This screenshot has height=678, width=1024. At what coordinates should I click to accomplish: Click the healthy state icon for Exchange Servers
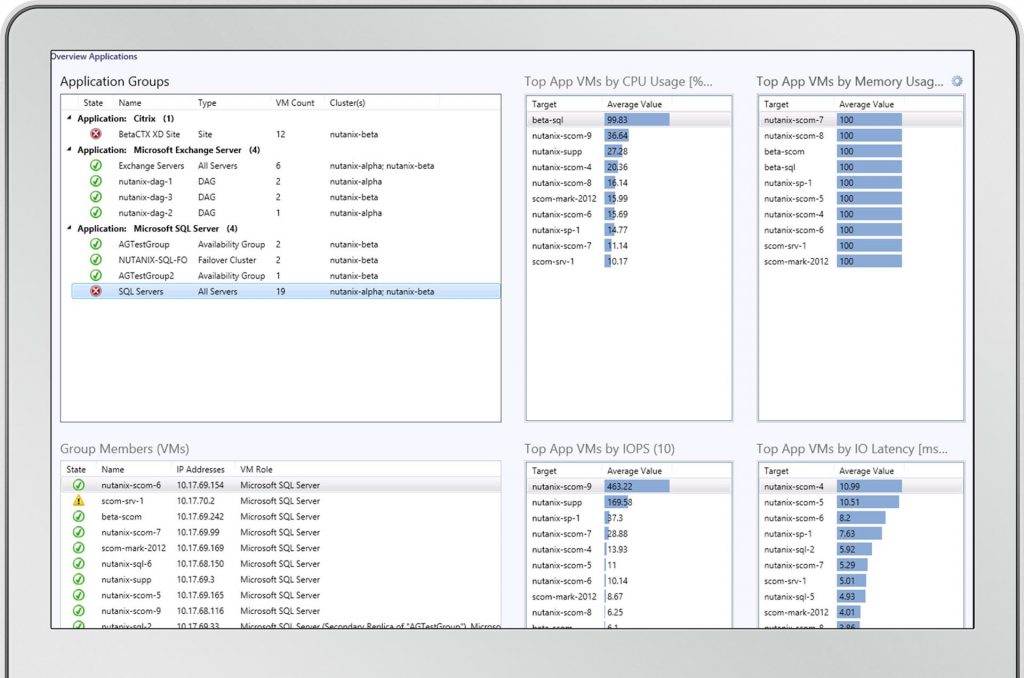96,165
